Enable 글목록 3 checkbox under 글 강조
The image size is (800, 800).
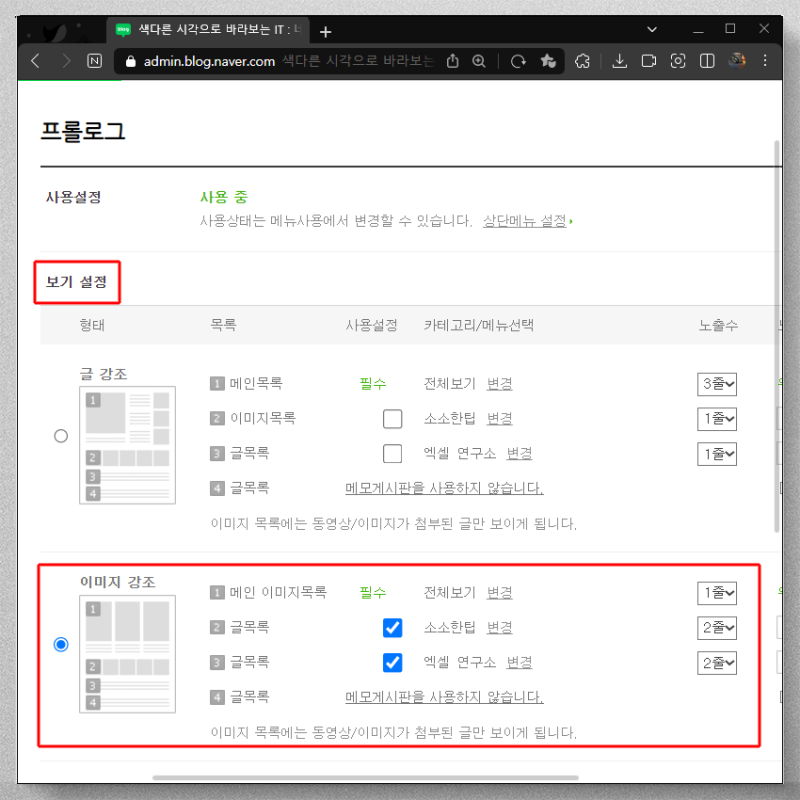392,454
